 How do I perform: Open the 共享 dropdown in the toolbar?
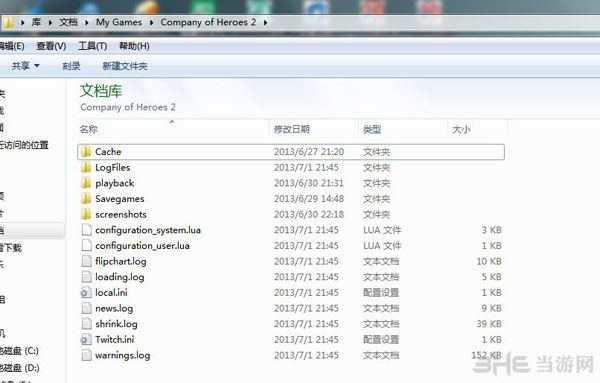25,66
